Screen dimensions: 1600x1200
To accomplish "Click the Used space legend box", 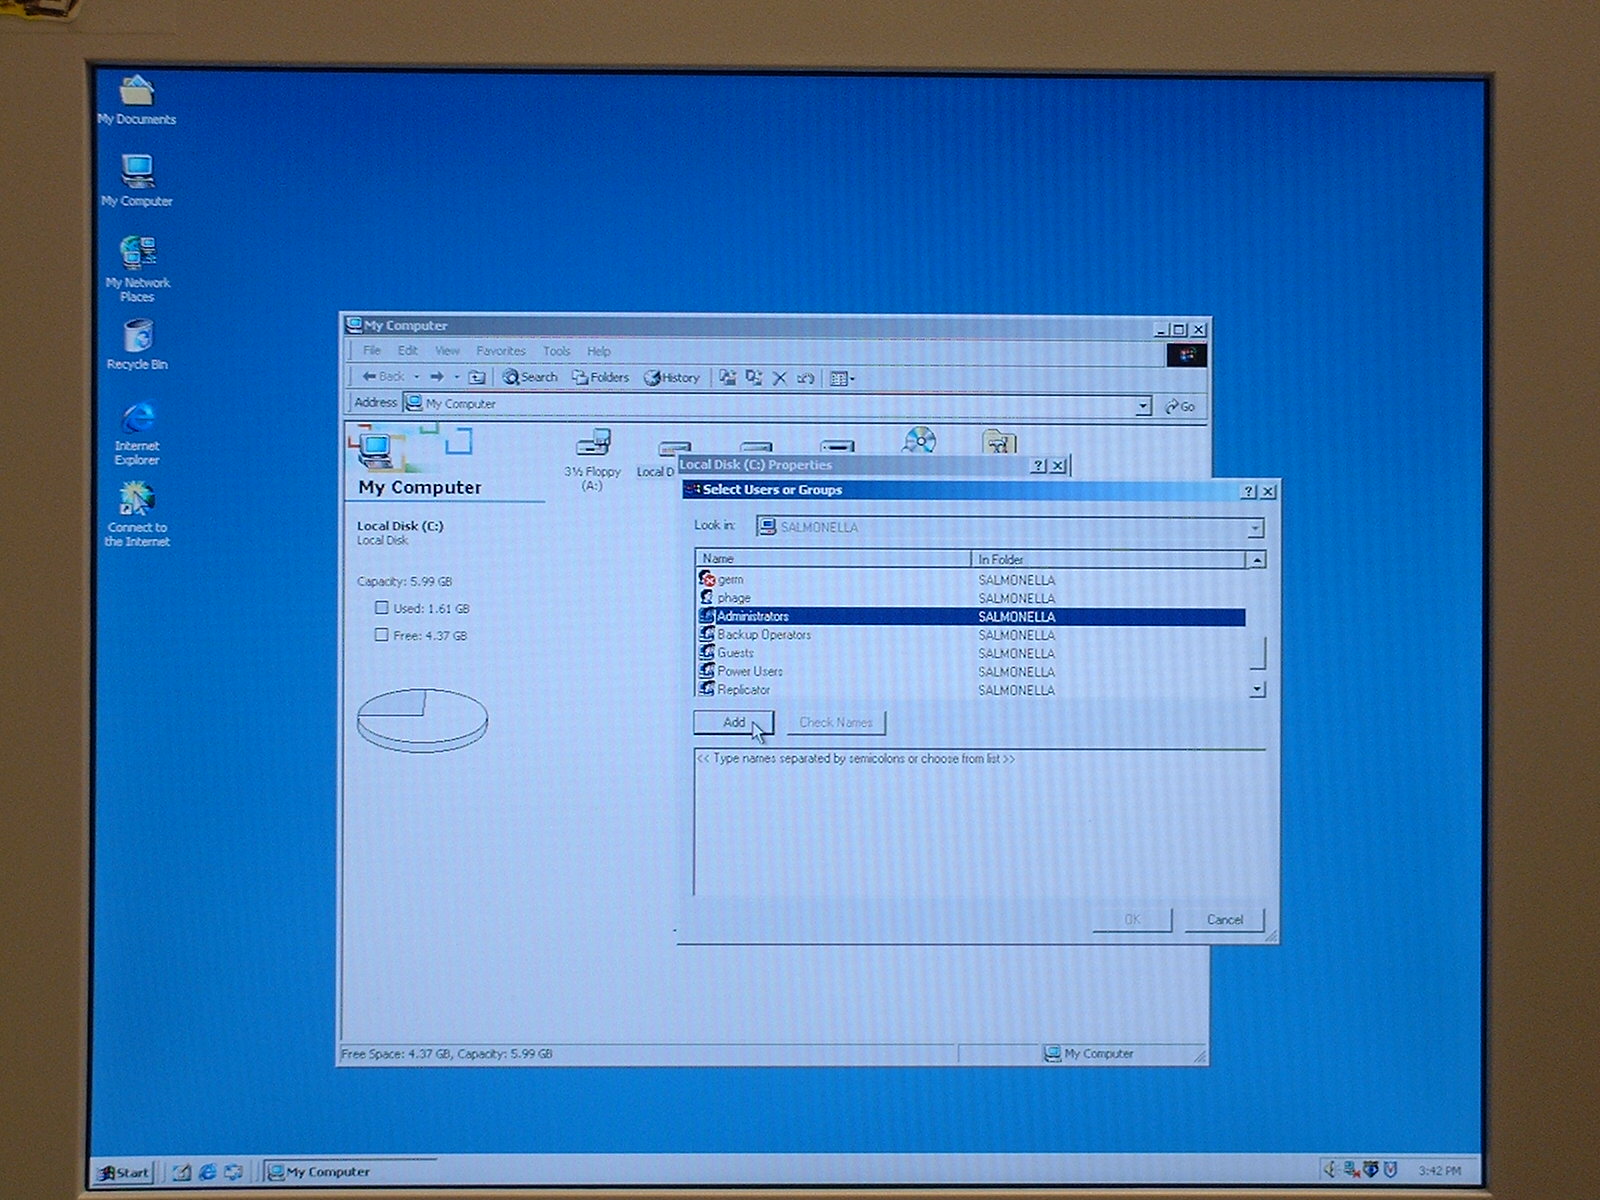I will [381, 607].
